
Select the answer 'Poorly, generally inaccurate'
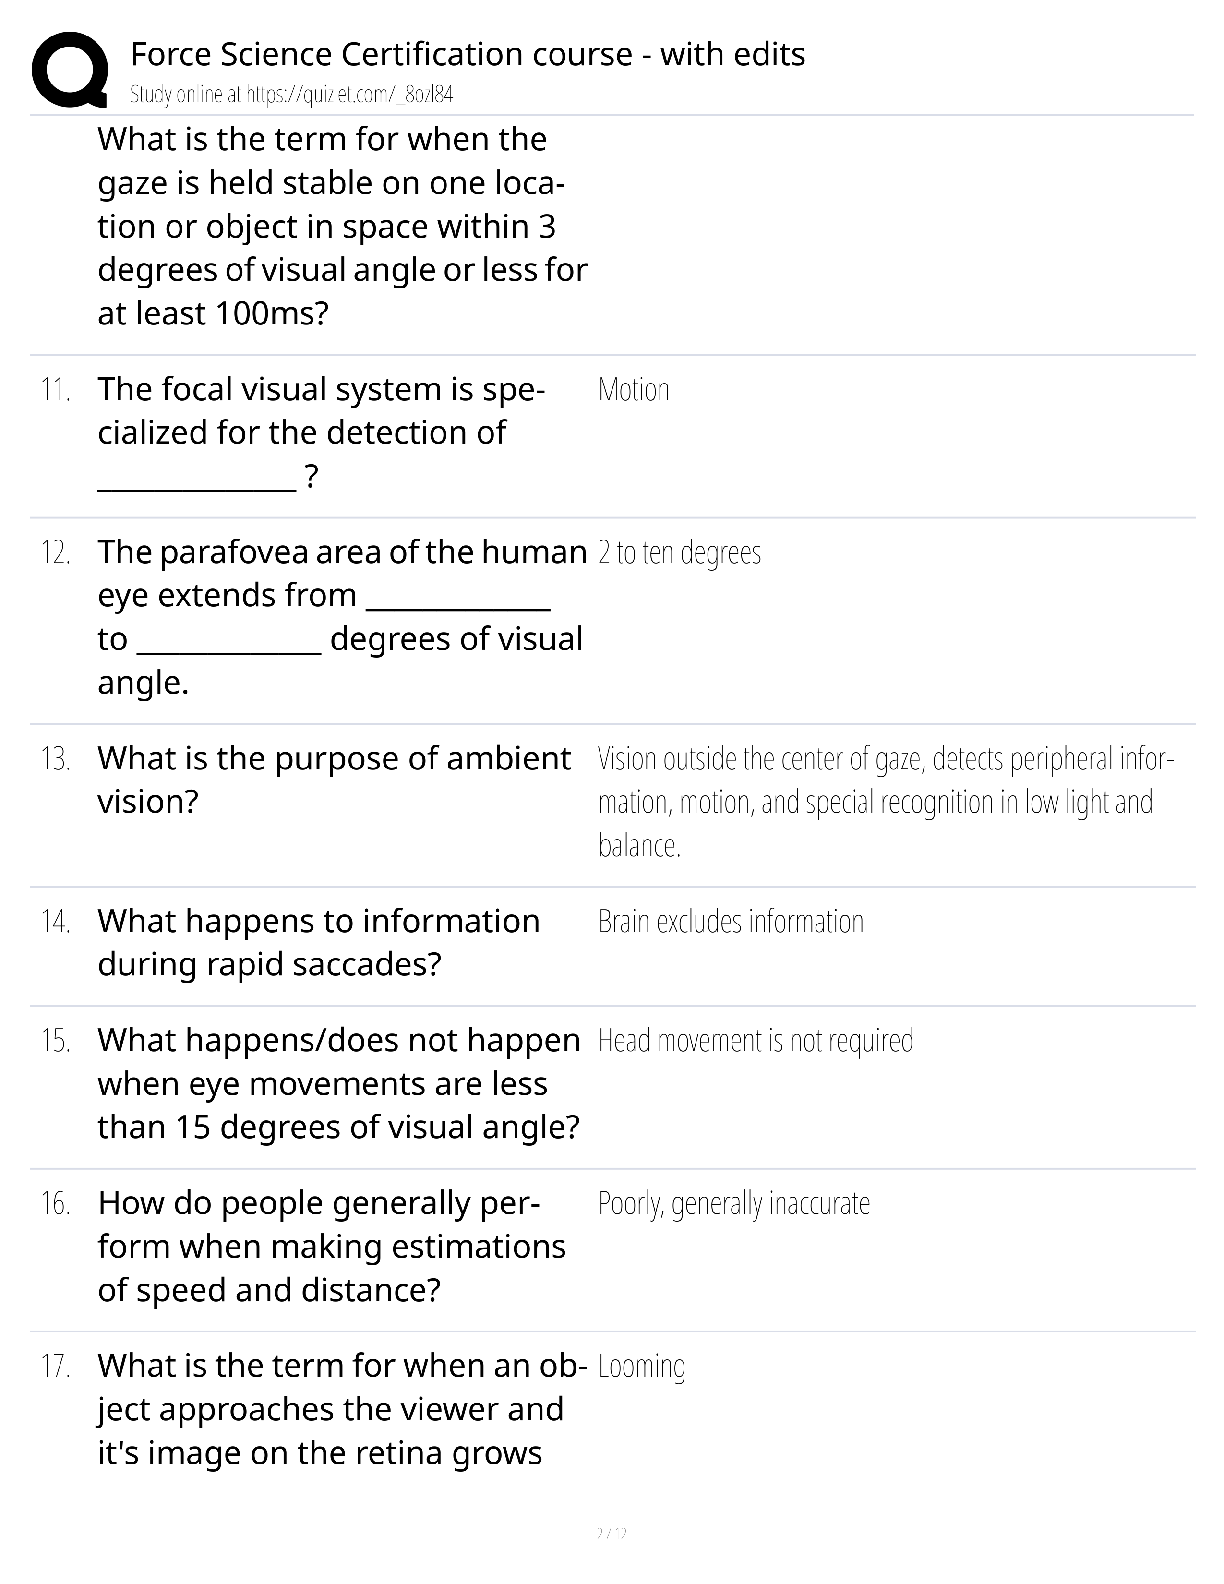[x=733, y=1203]
